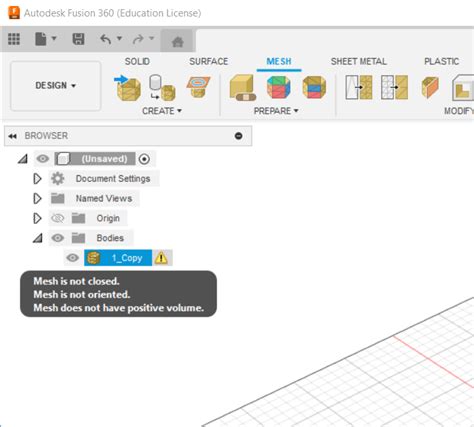Switch to the SURFACE tab
Screen dimensions: 474x427
point(209,61)
